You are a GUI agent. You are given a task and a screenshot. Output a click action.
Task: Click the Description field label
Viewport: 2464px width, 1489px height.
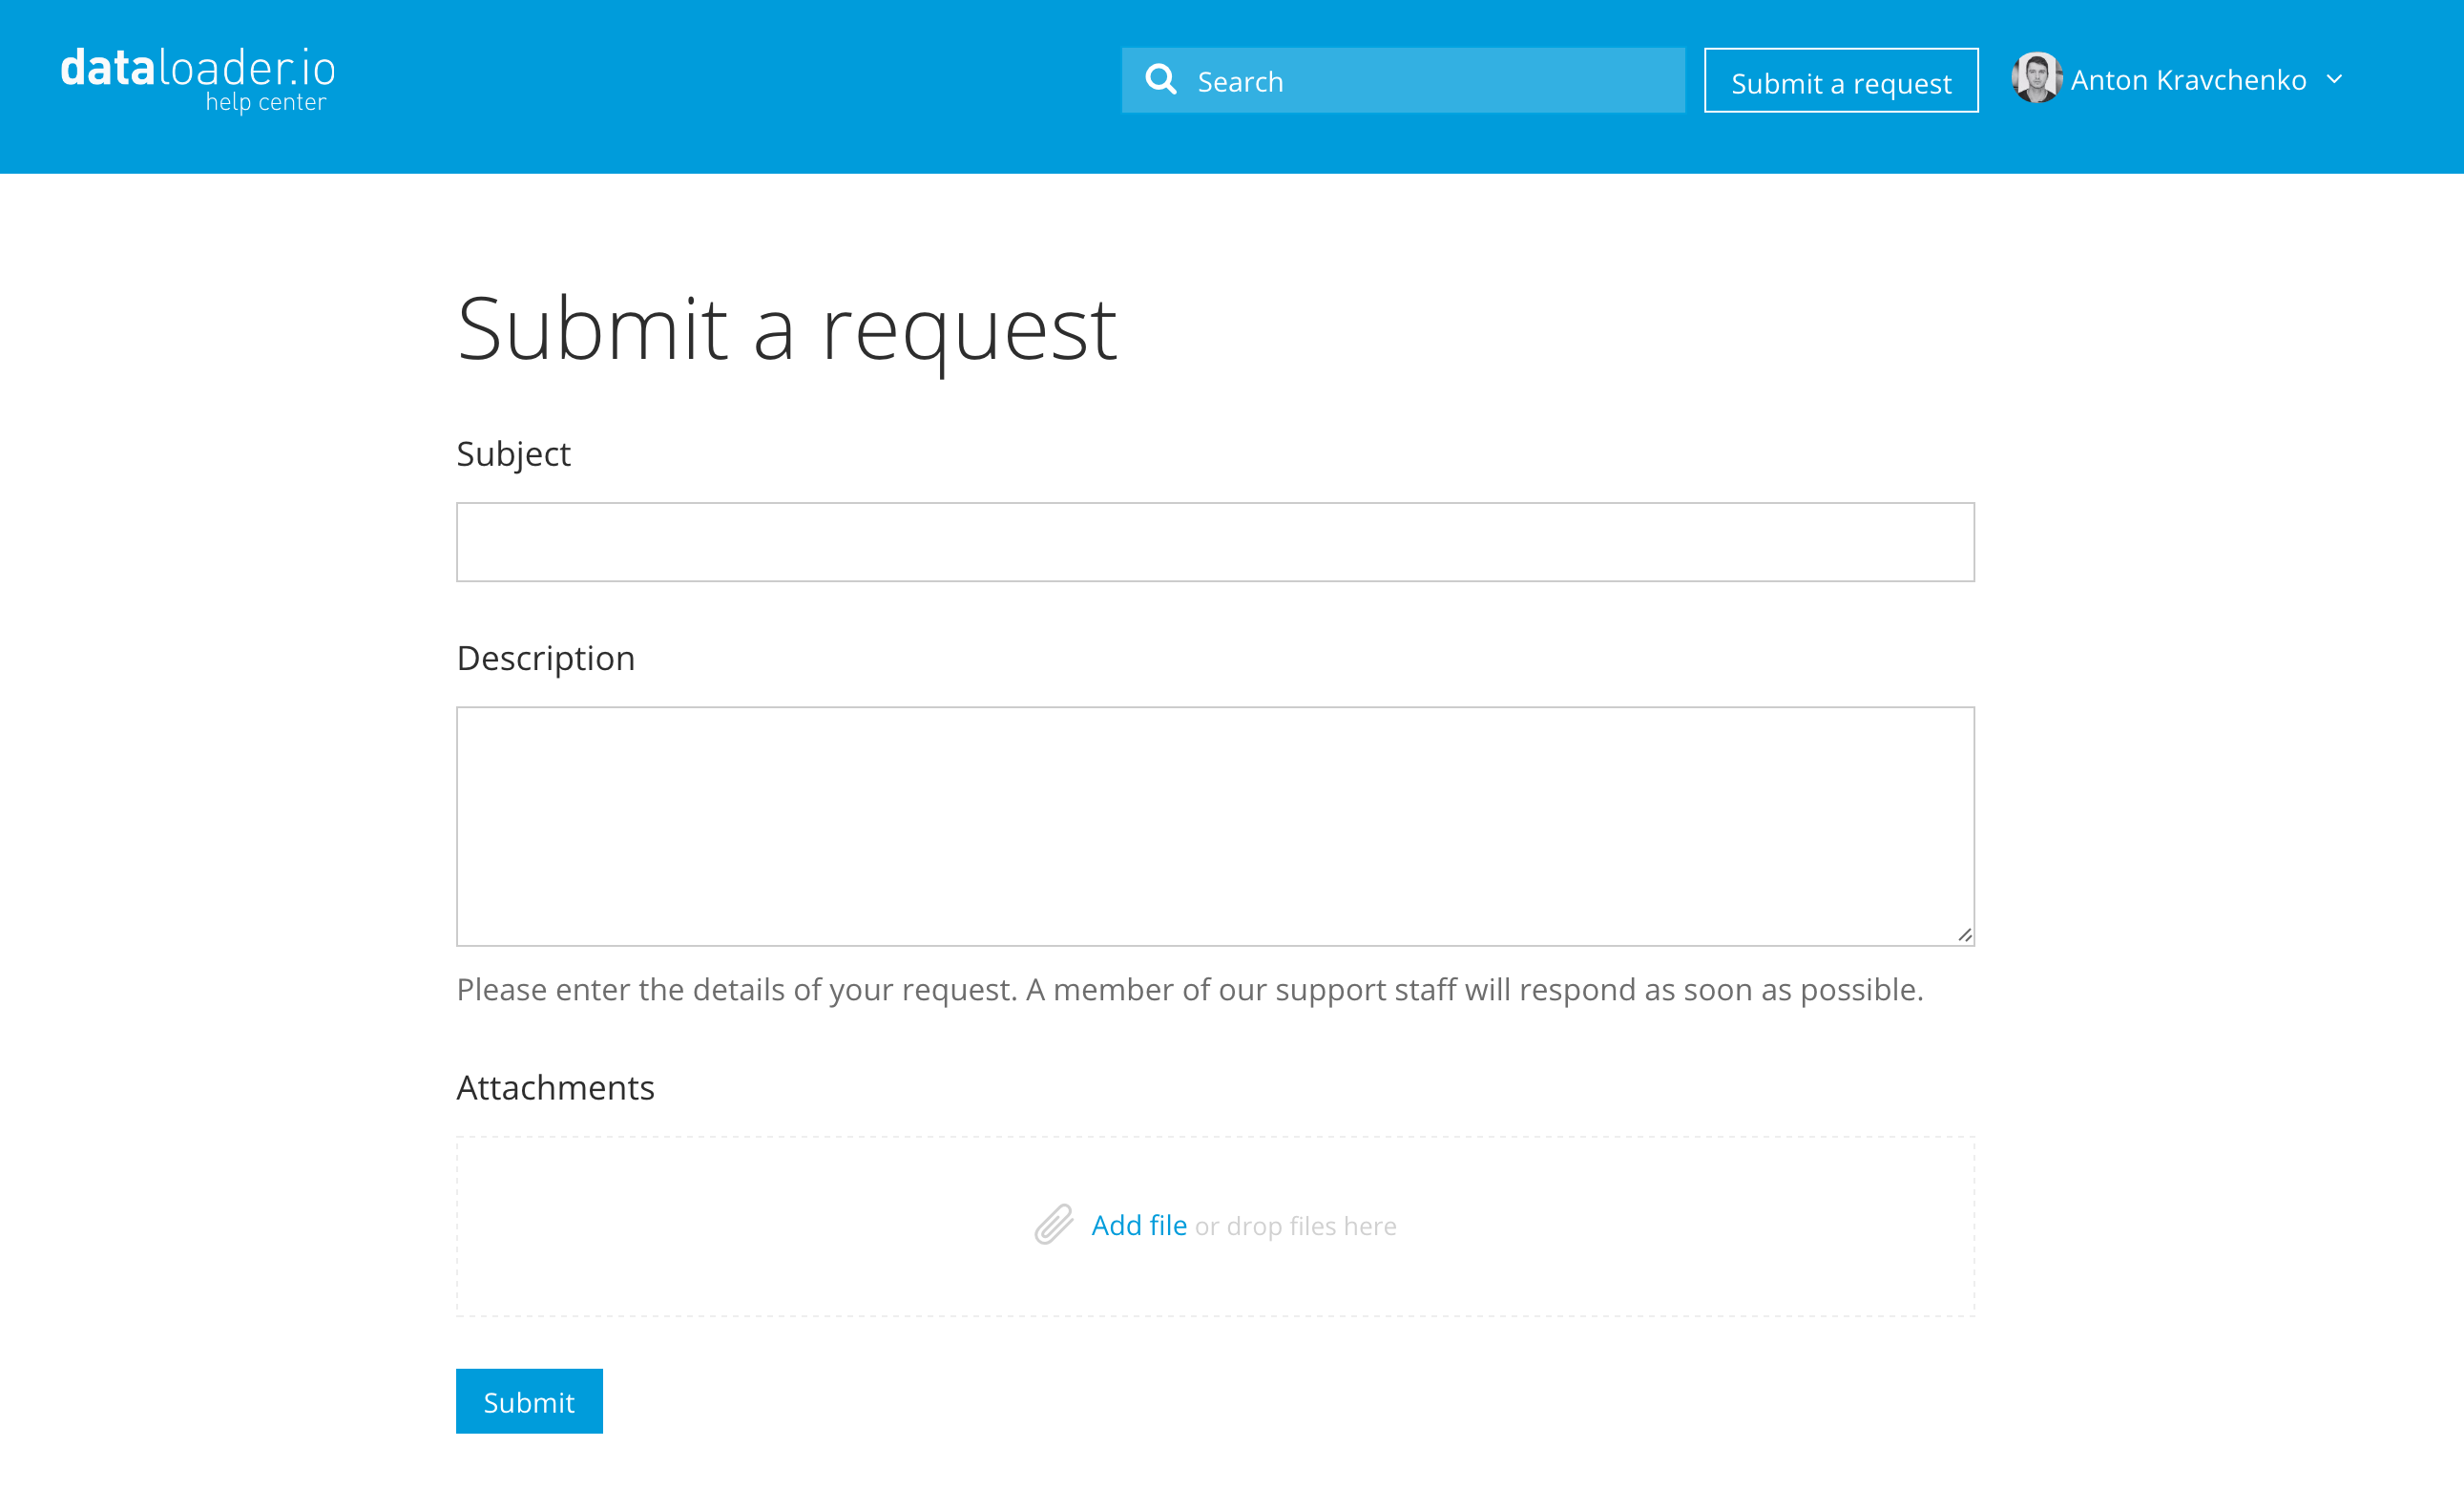[545, 659]
